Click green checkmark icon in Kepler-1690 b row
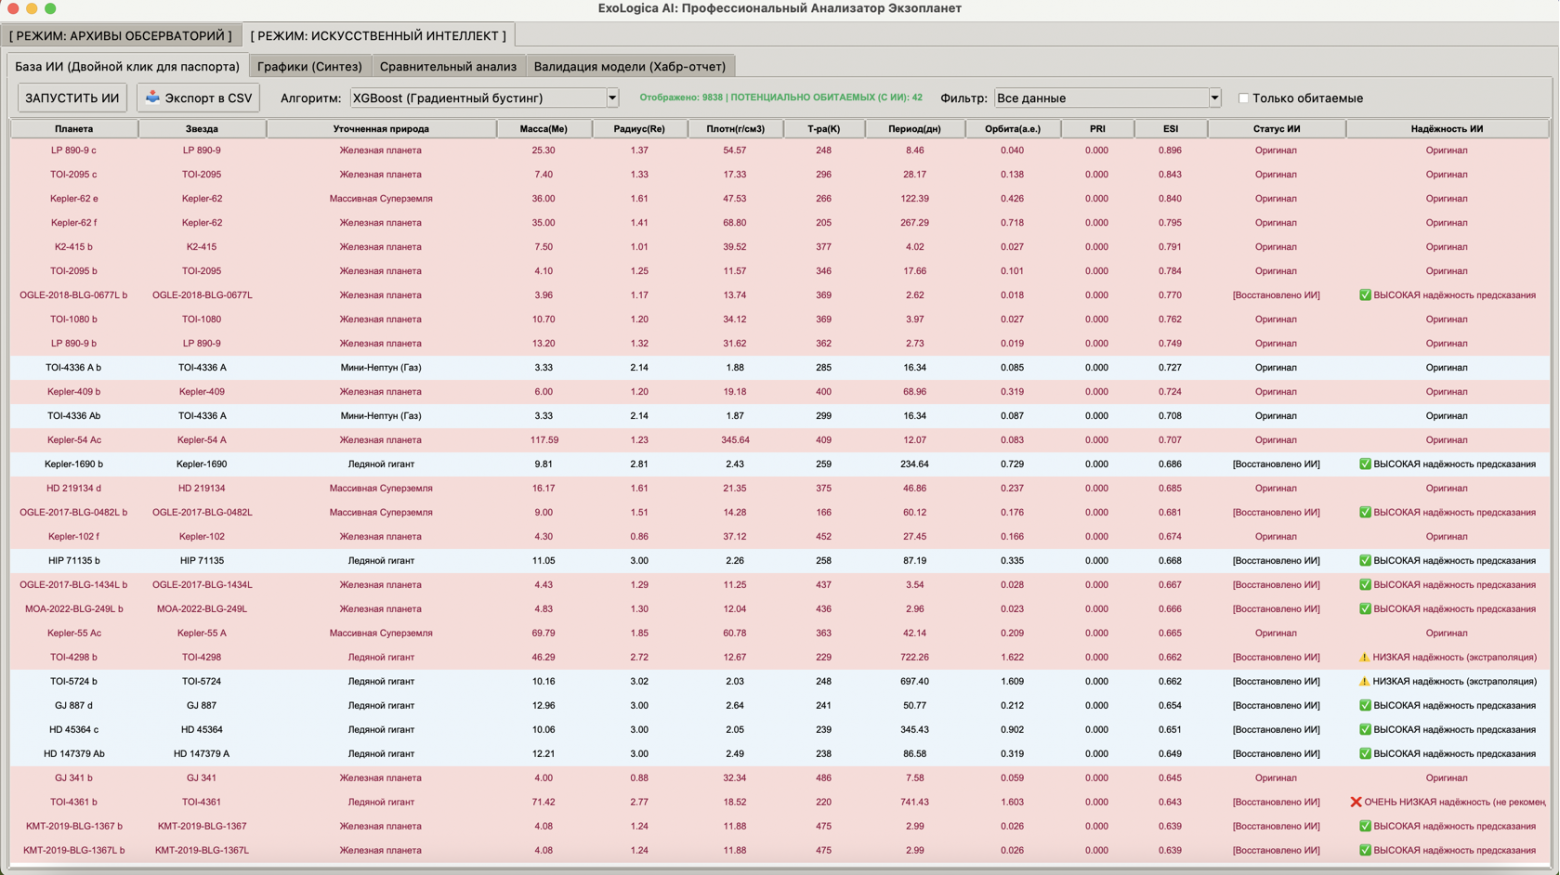The height and width of the screenshot is (875, 1560). [x=1365, y=464]
